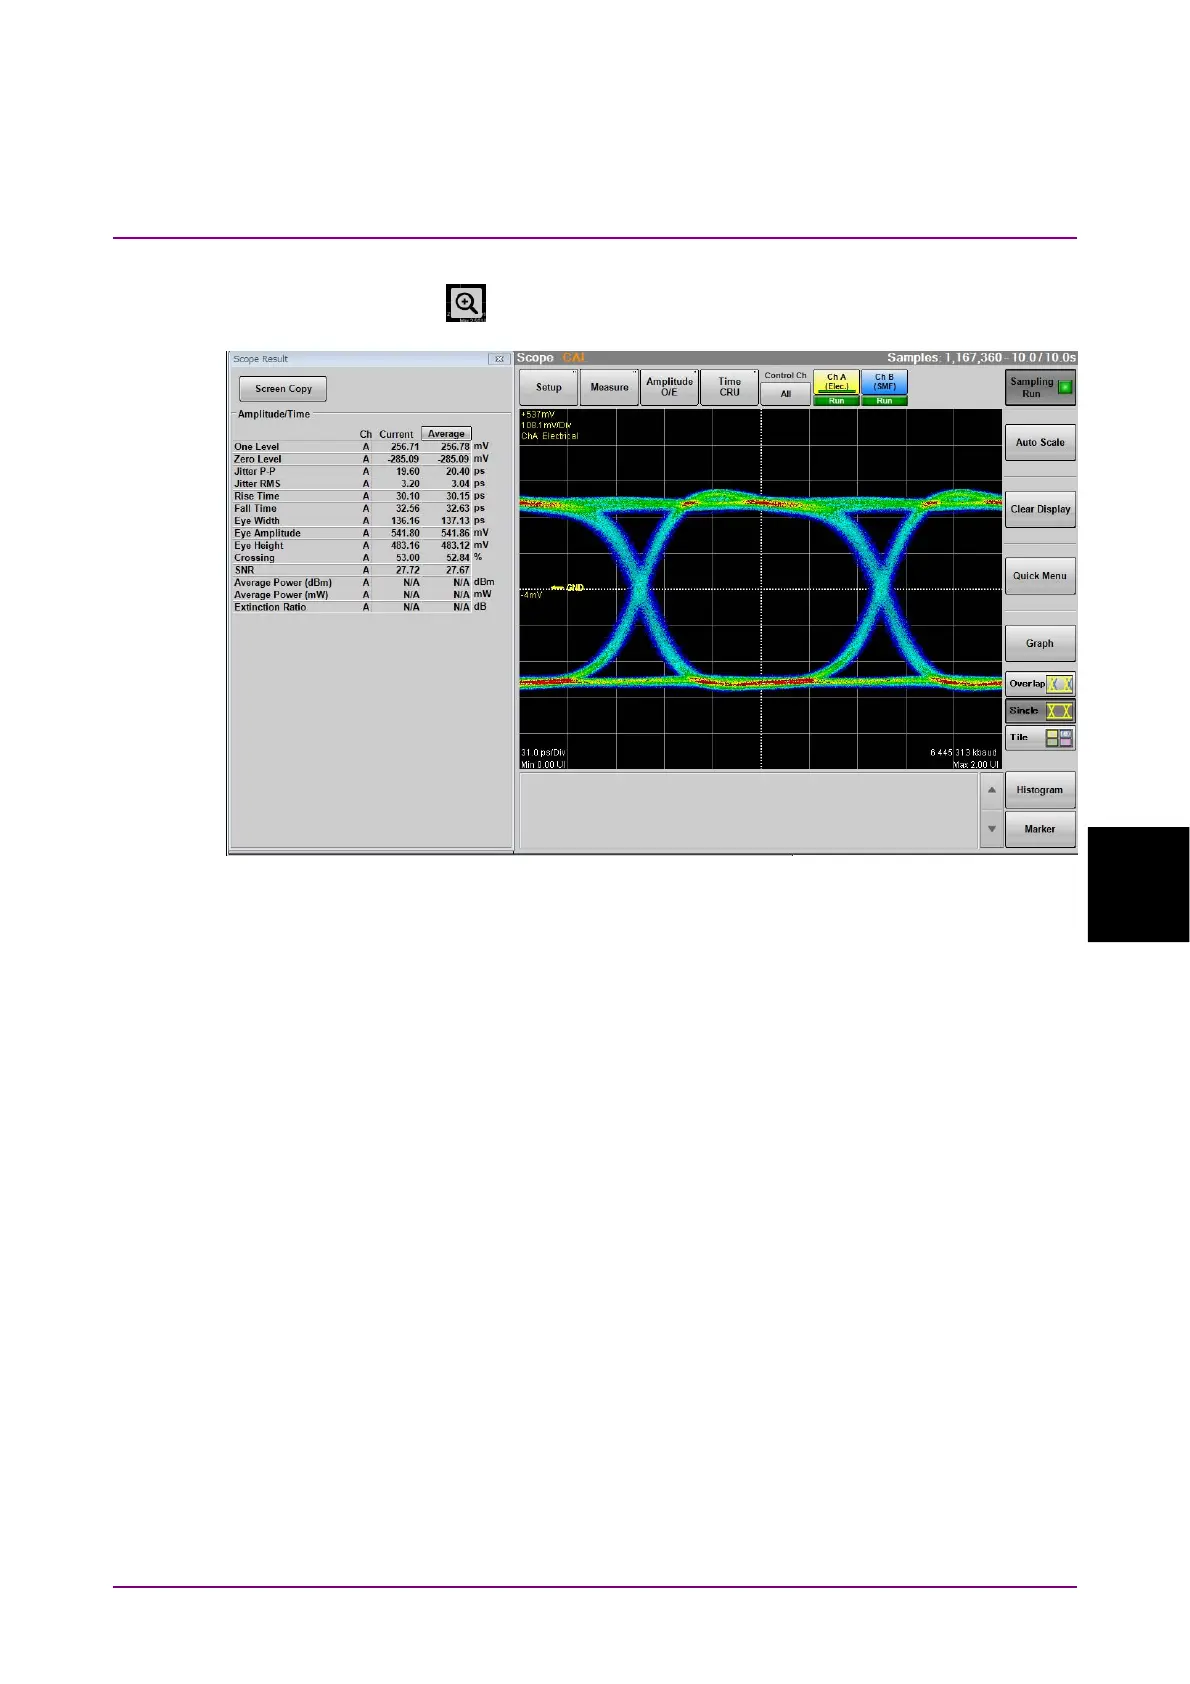
Task: Switch to Single display mode
Action: click(1040, 711)
